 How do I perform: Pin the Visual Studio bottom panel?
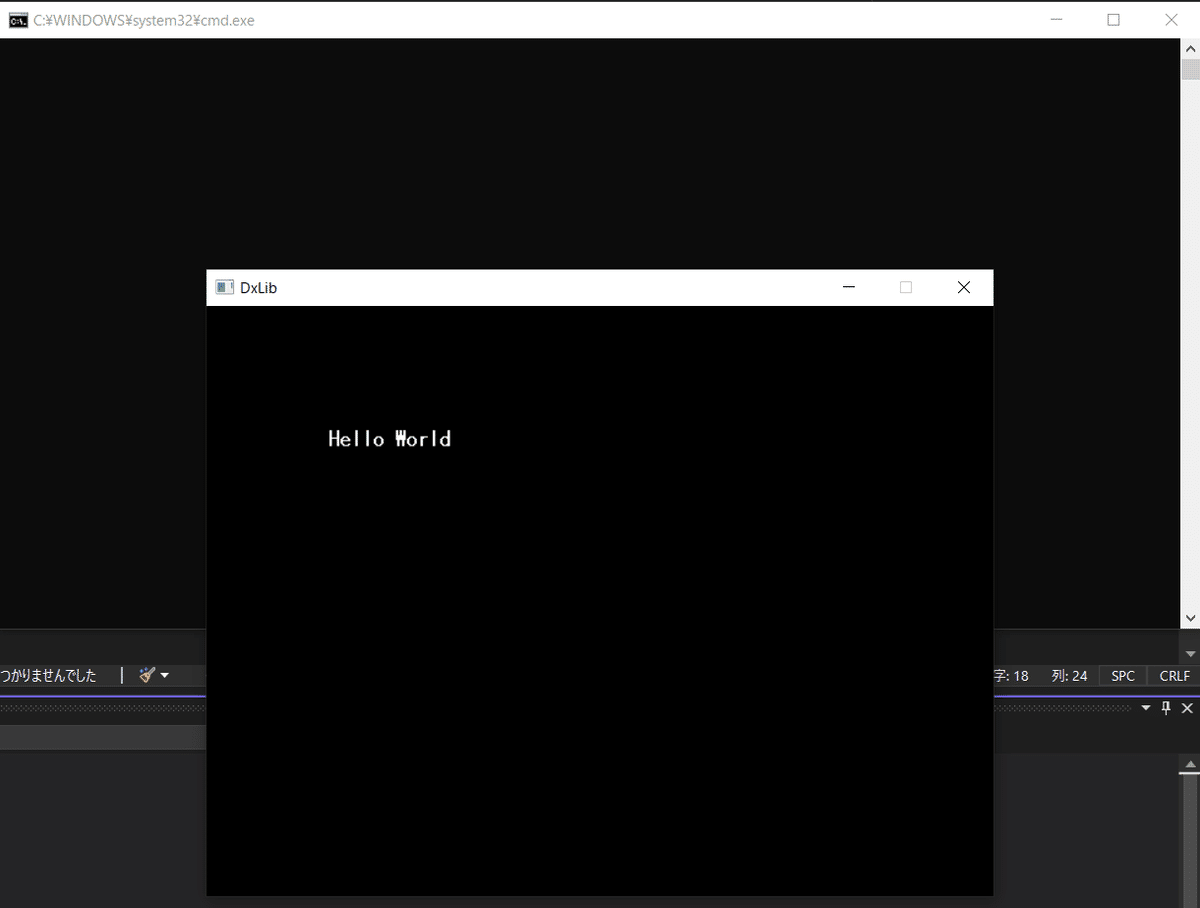click(1166, 708)
